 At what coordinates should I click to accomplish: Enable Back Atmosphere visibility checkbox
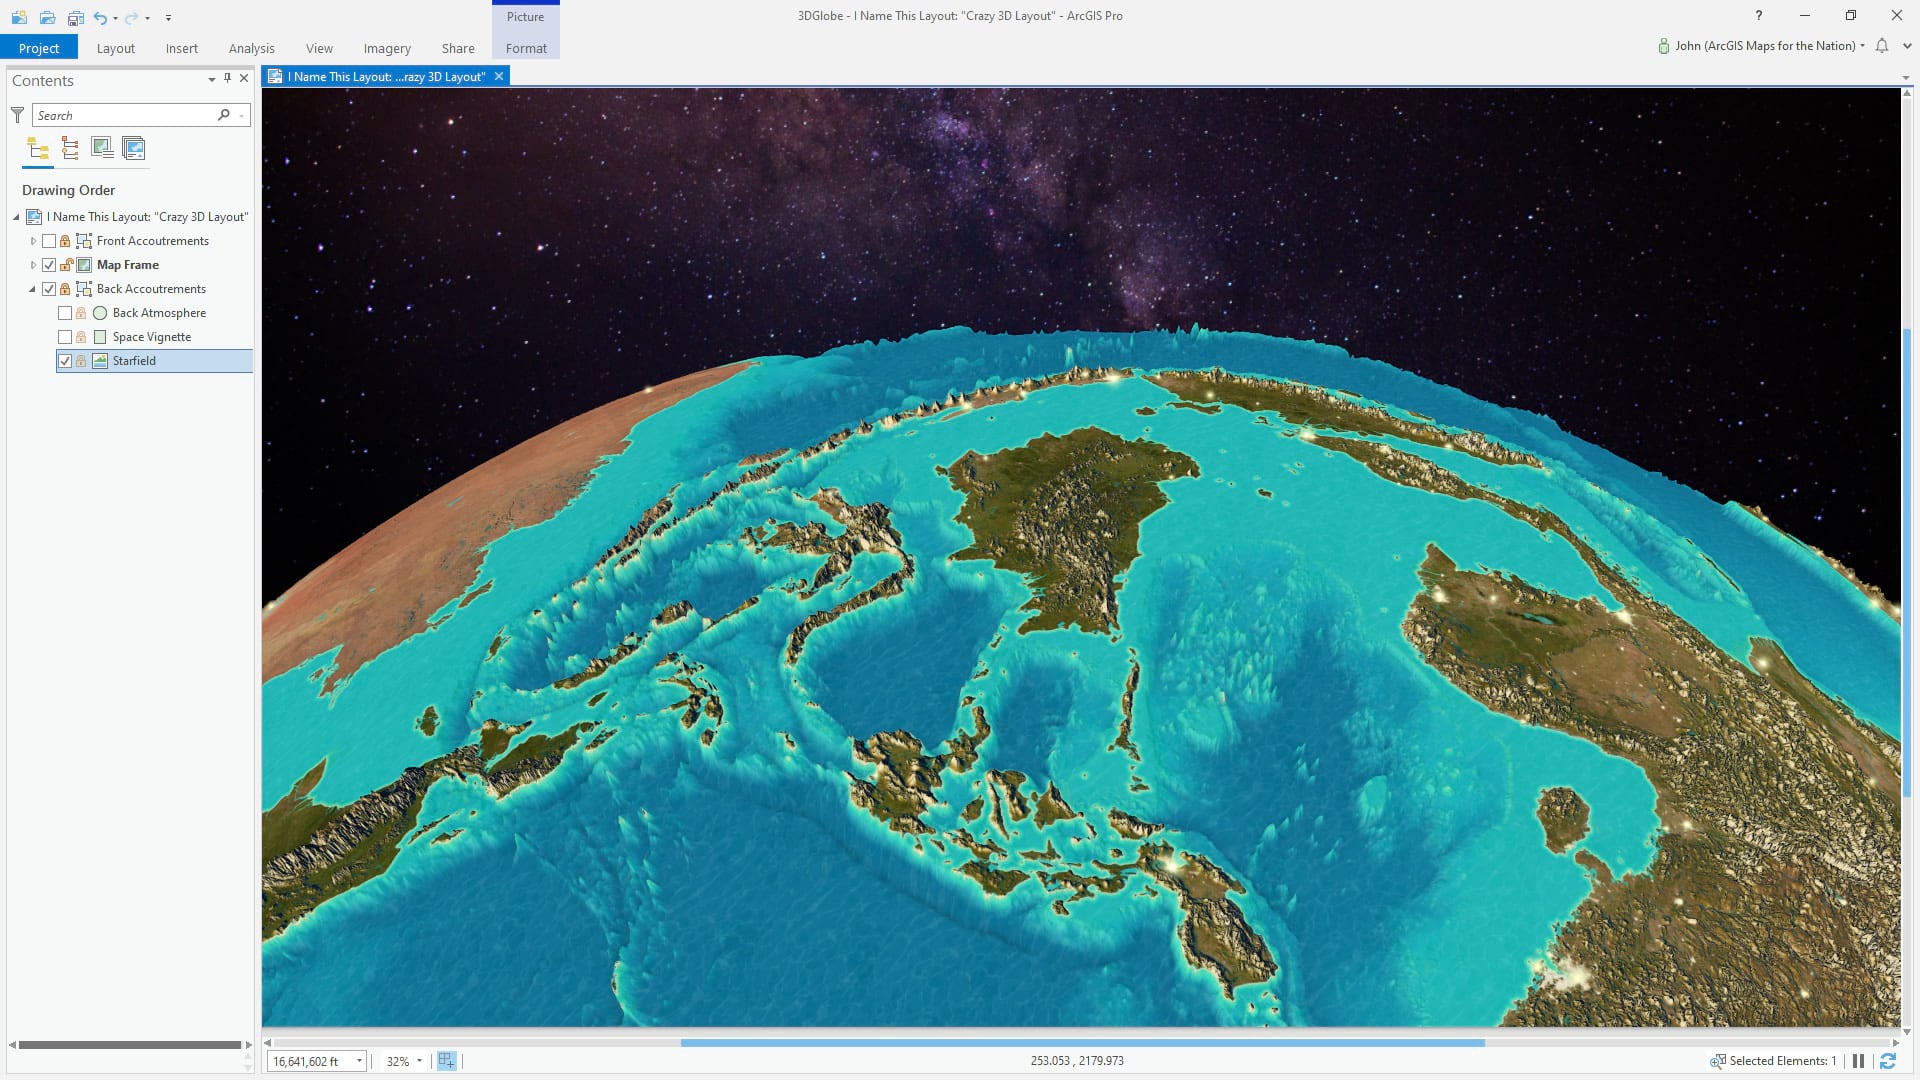coord(65,313)
